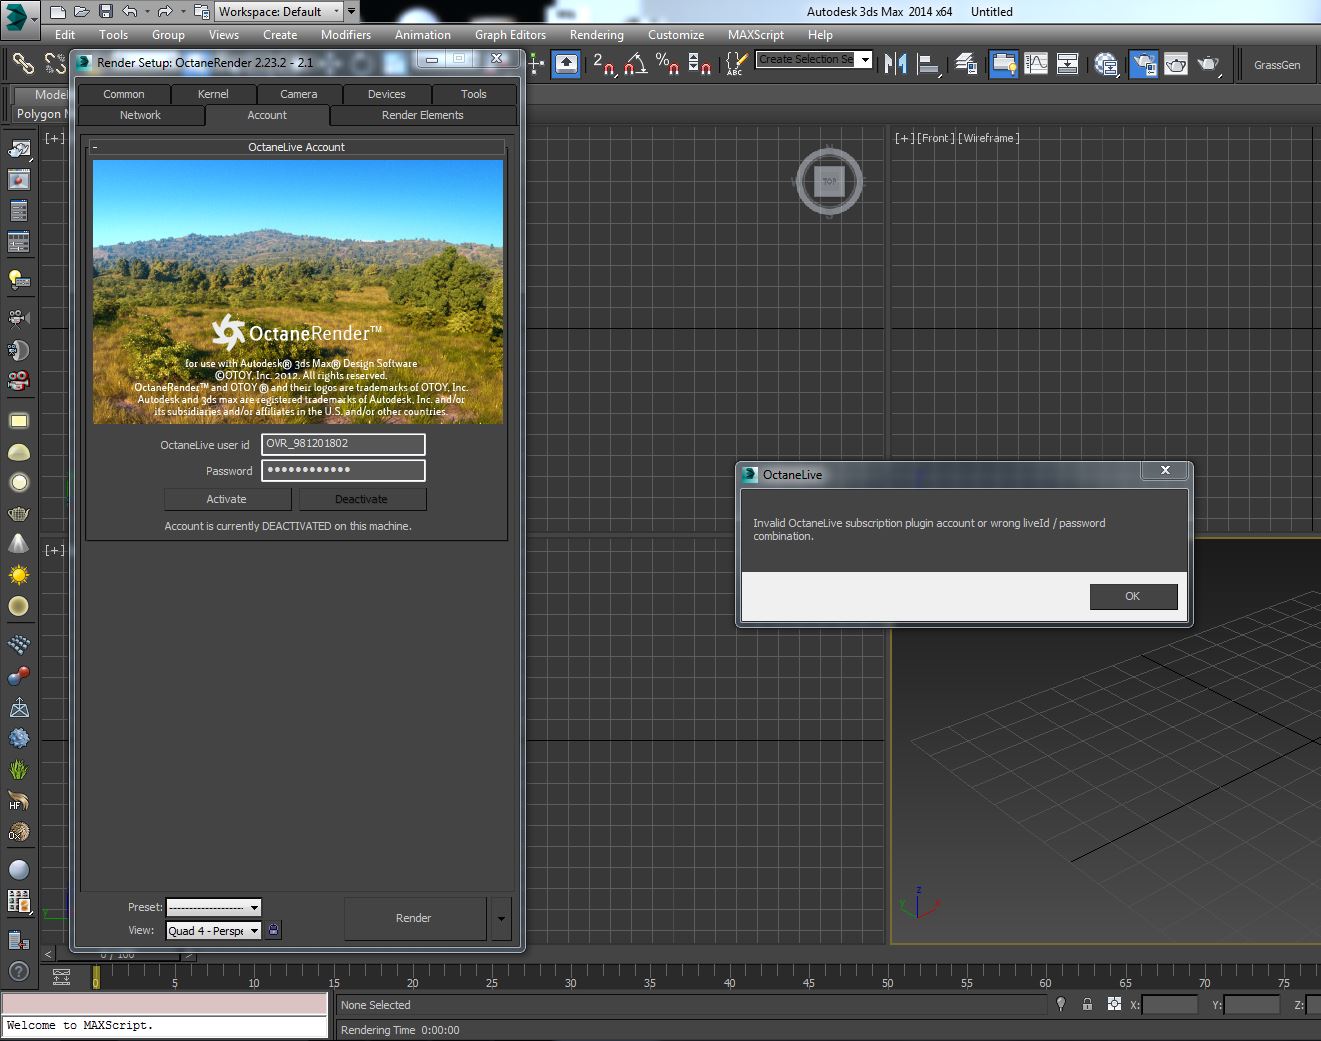Toggle the 2D Snaps button

(x=604, y=64)
